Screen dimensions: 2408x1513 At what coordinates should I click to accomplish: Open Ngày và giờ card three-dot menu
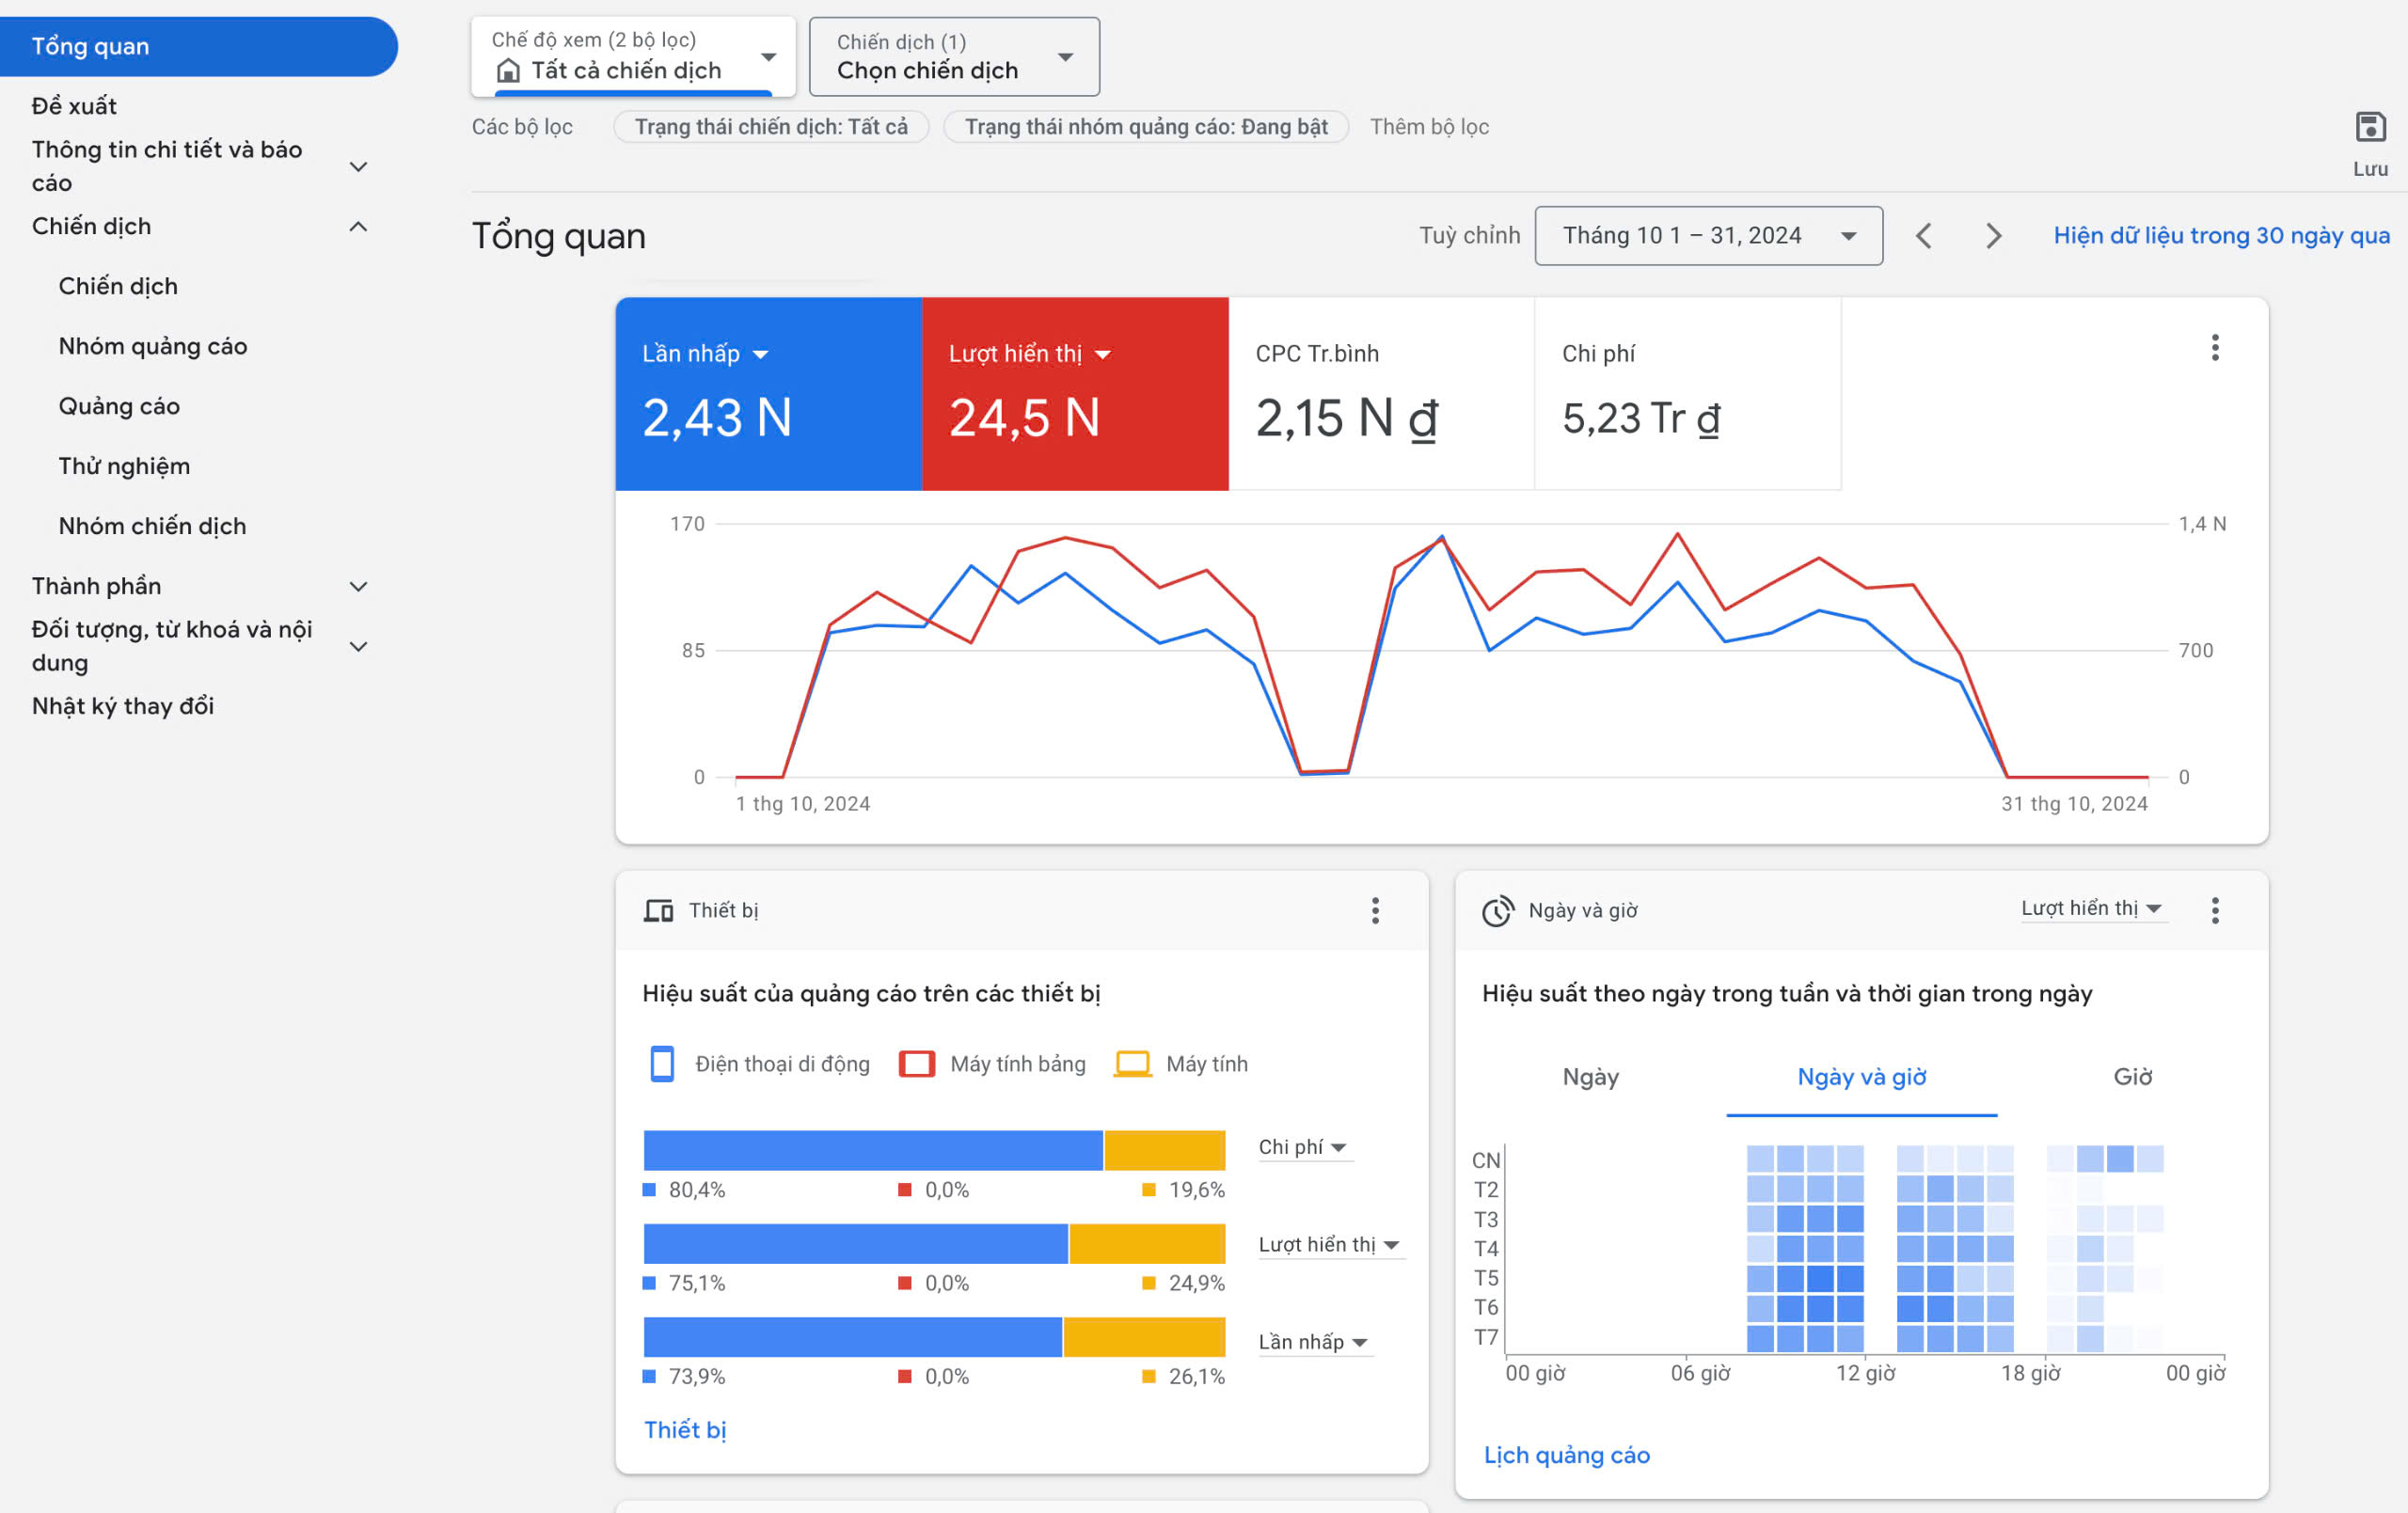(2215, 910)
